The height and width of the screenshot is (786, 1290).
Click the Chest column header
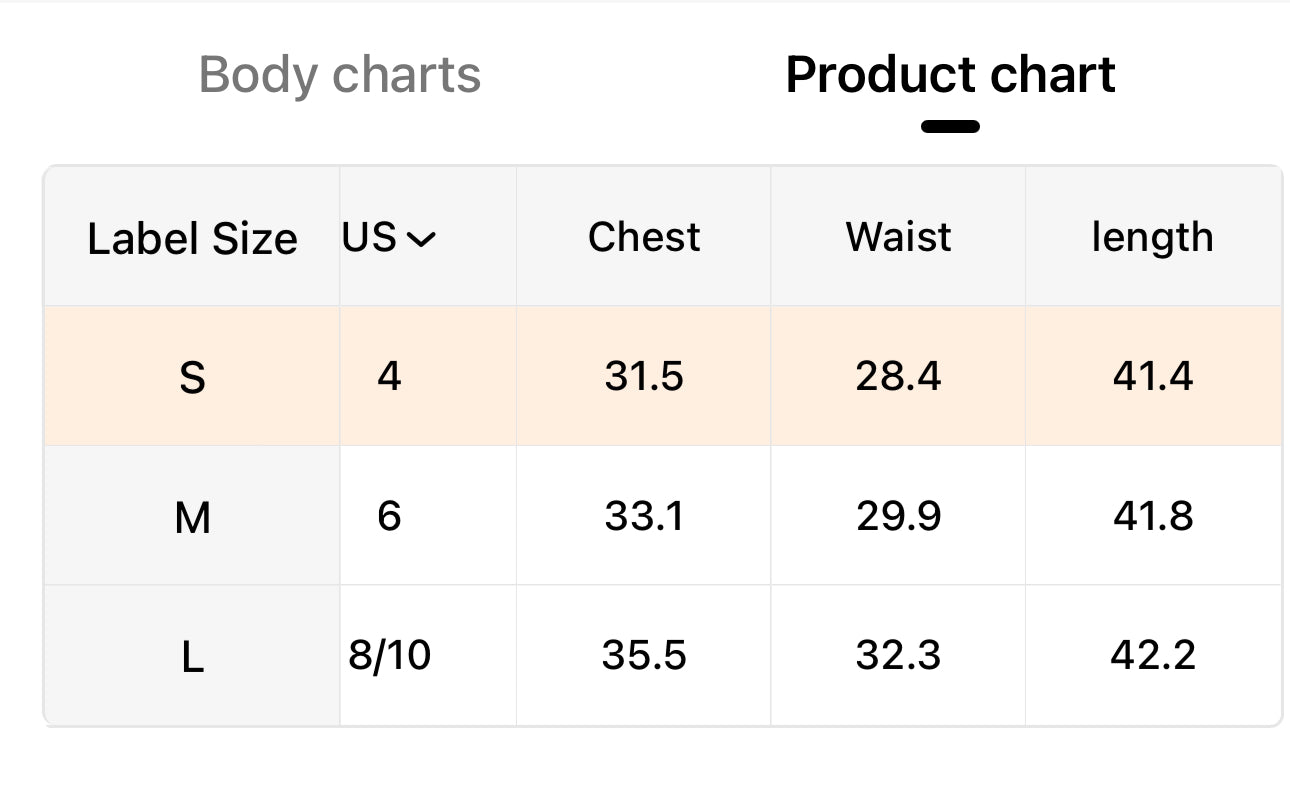(644, 237)
